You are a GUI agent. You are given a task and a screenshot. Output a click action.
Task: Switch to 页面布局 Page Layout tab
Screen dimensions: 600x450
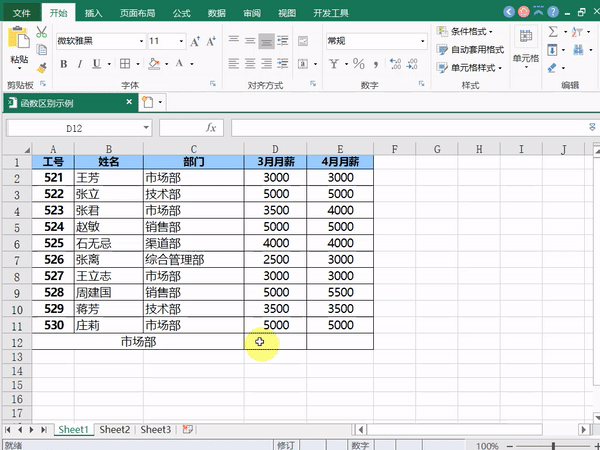pos(137,13)
